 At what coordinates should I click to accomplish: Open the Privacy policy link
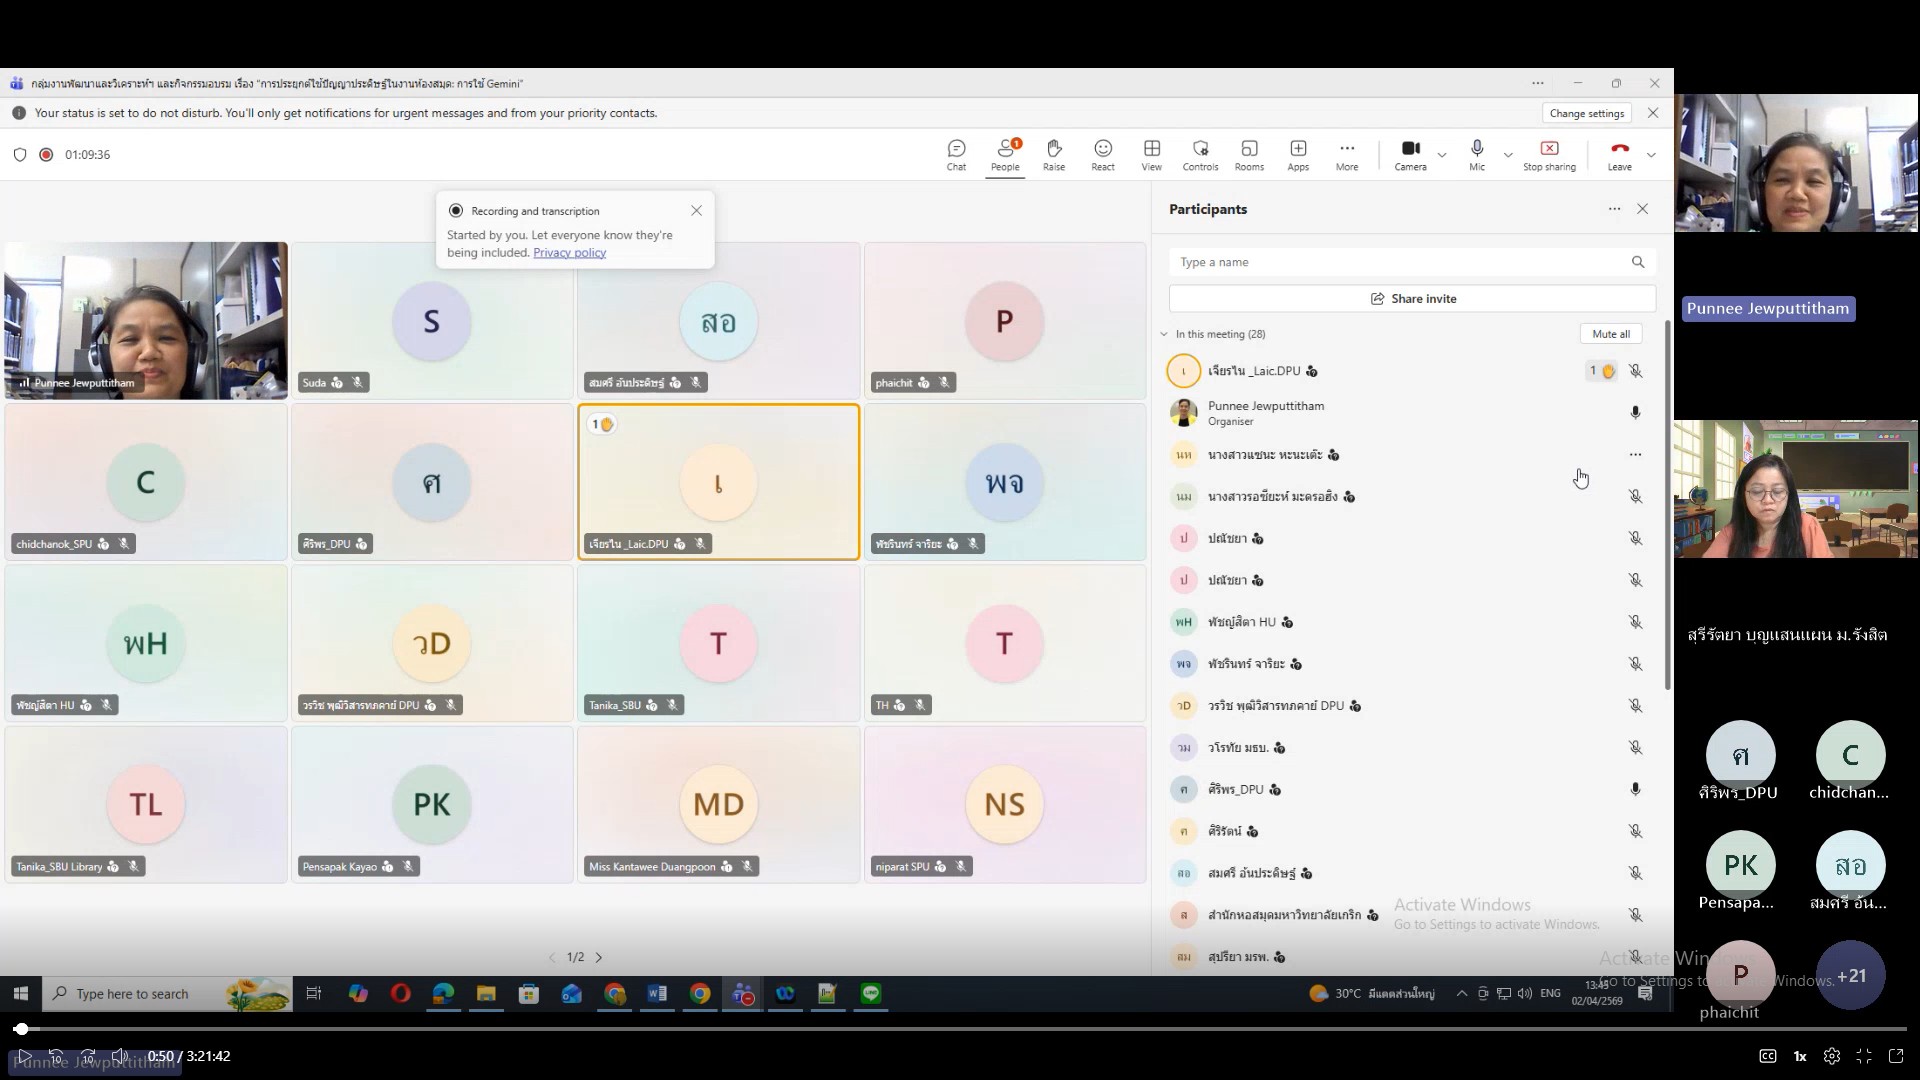tap(569, 253)
